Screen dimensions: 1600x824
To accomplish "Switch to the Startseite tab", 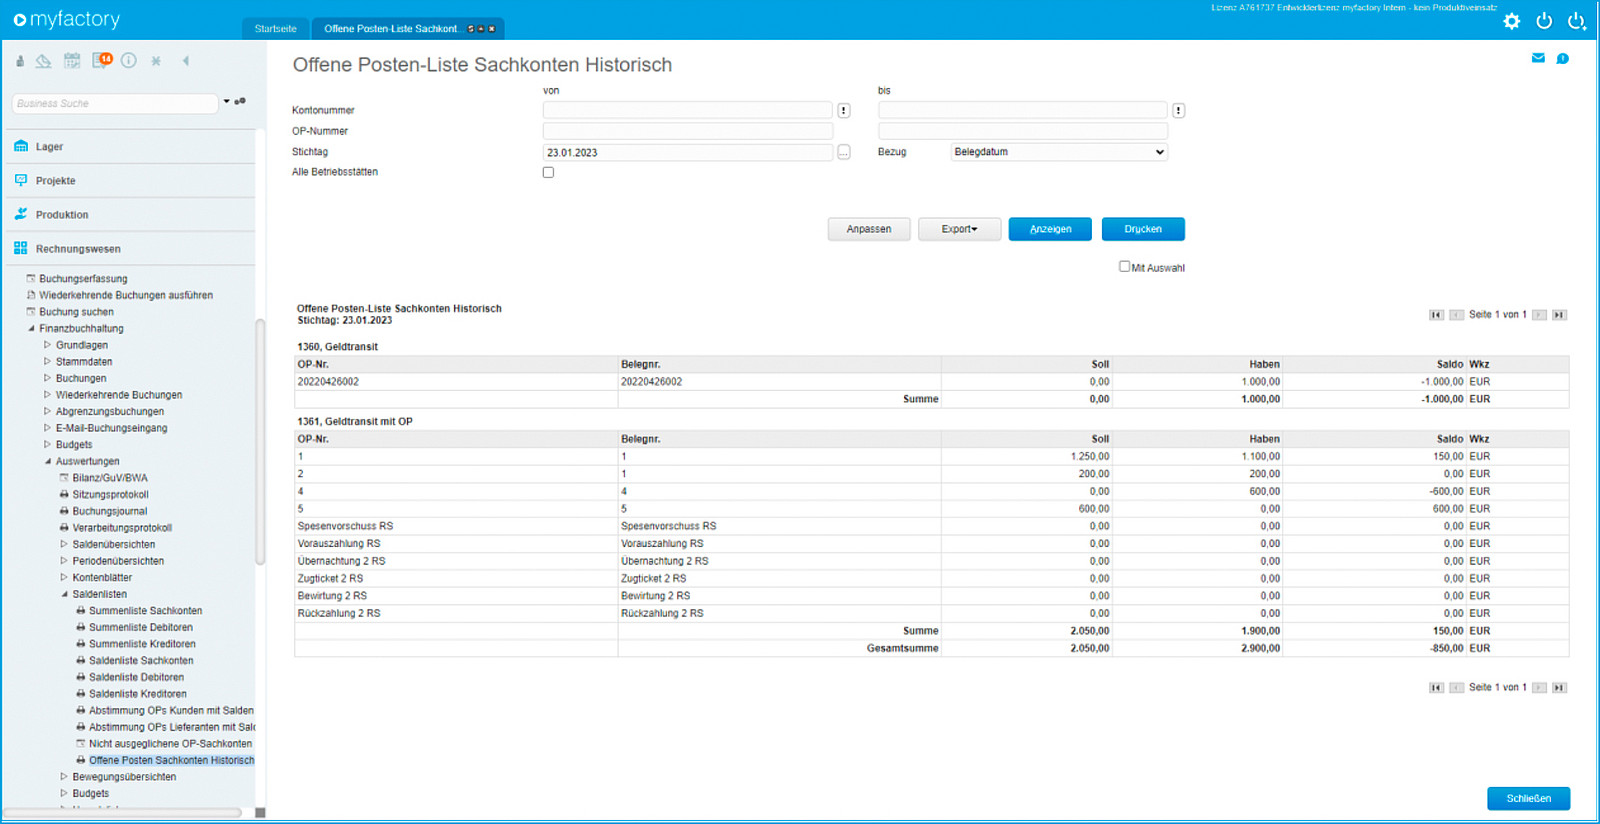I will pyautogui.click(x=275, y=29).
